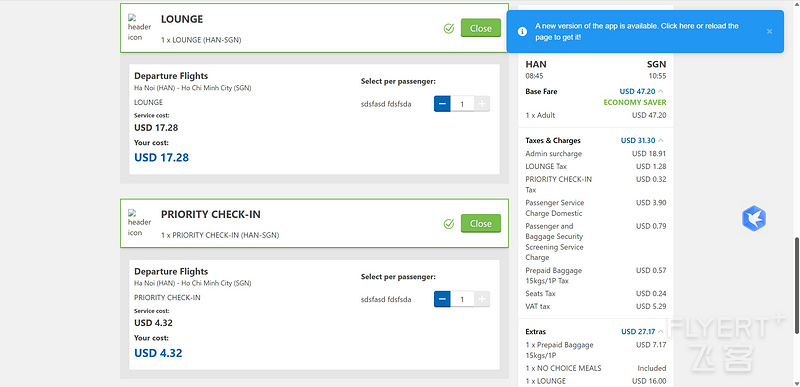Image resolution: width=800 pixels, height=387 pixels.
Task: Click the PRIORITY CHECK-IN Your cost USD 4.32
Action: coord(158,353)
